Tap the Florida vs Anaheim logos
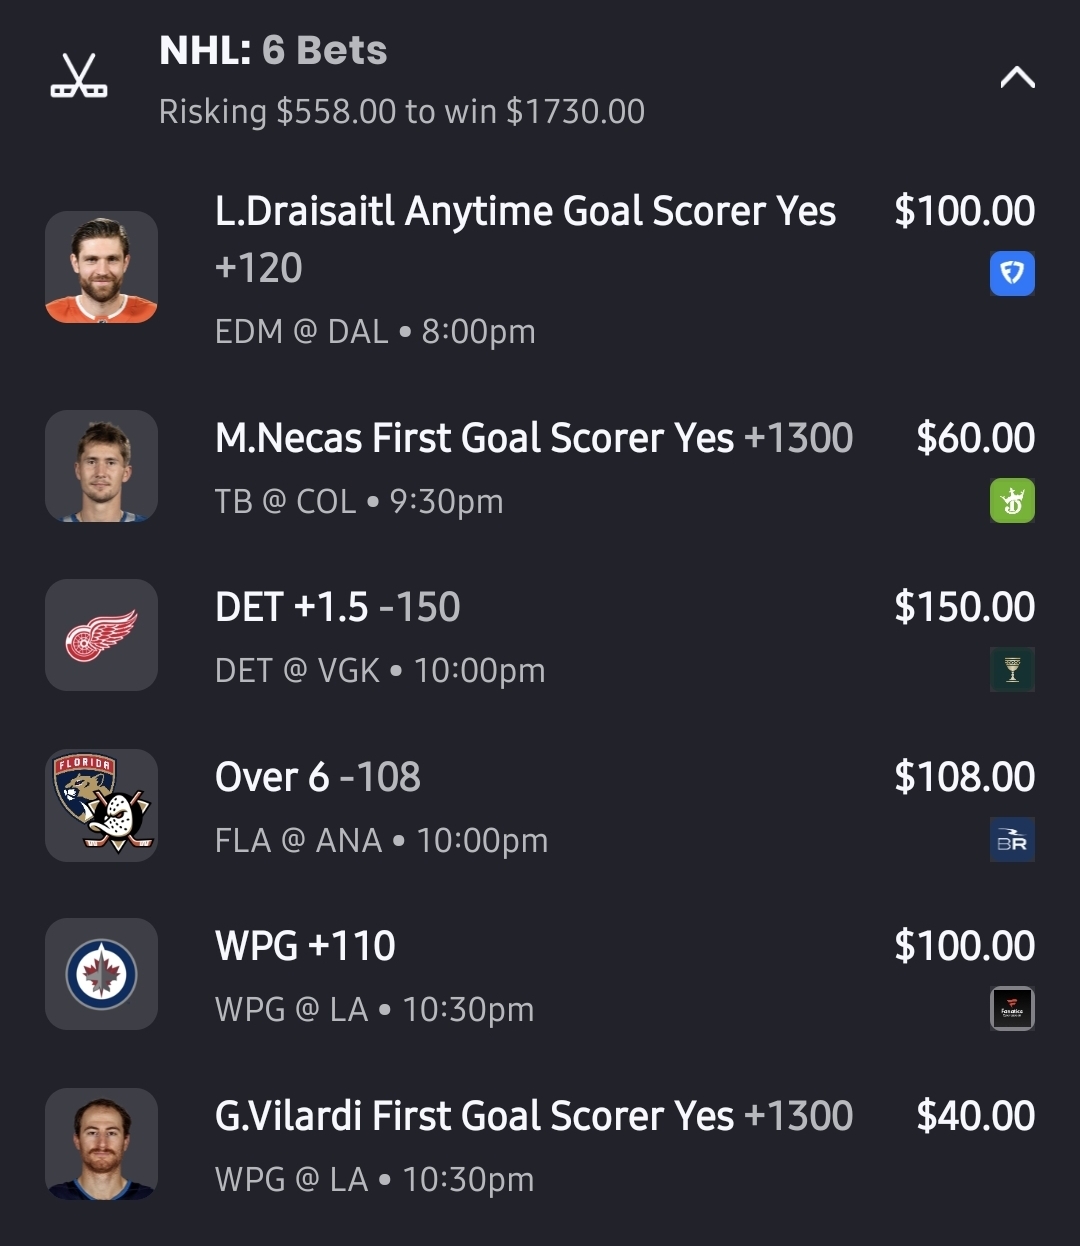The height and width of the screenshot is (1246, 1080). click(101, 805)
